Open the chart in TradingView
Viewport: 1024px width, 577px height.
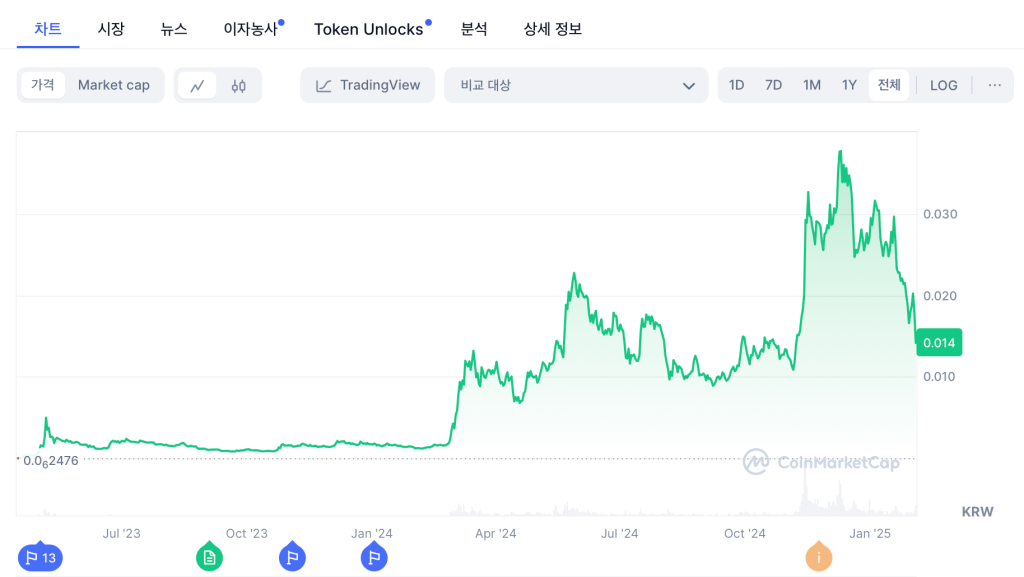[367, 85]
